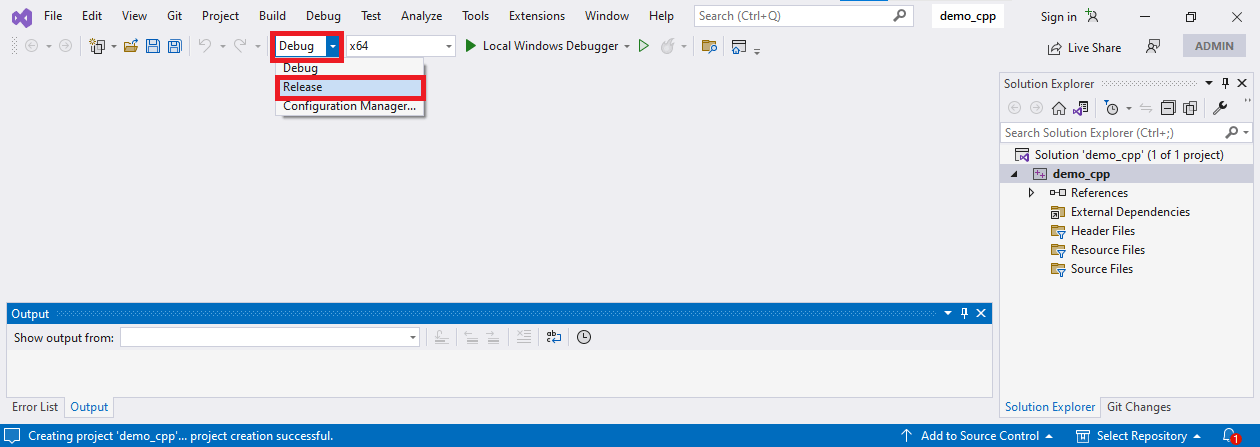Select the Resource Files folder
The height and width of the screenshot is (447, 1260).
1097,250
